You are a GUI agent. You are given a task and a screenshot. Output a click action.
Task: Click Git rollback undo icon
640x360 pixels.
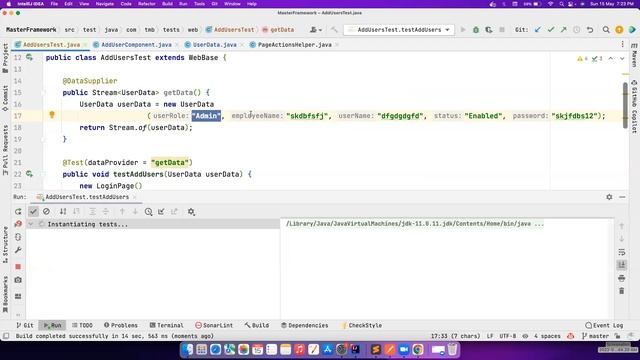pos(590,30)
